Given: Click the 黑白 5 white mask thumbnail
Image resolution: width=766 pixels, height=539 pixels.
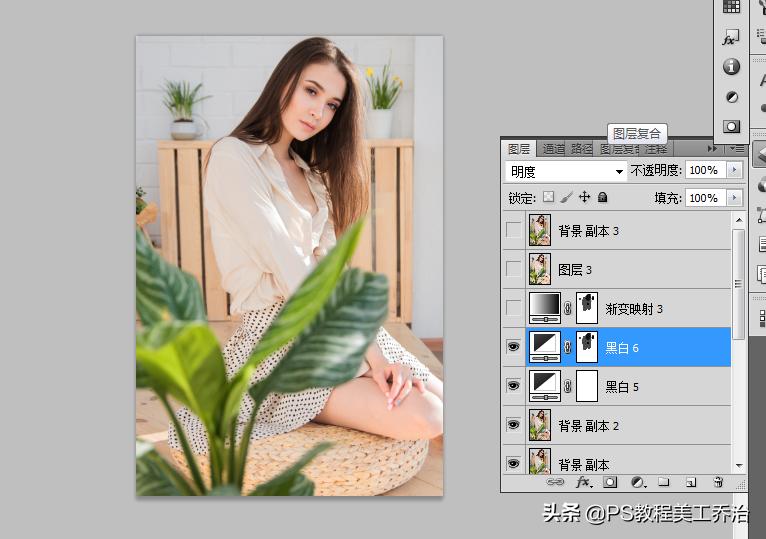Looking at the screenshot, I should tap(587, 386).
